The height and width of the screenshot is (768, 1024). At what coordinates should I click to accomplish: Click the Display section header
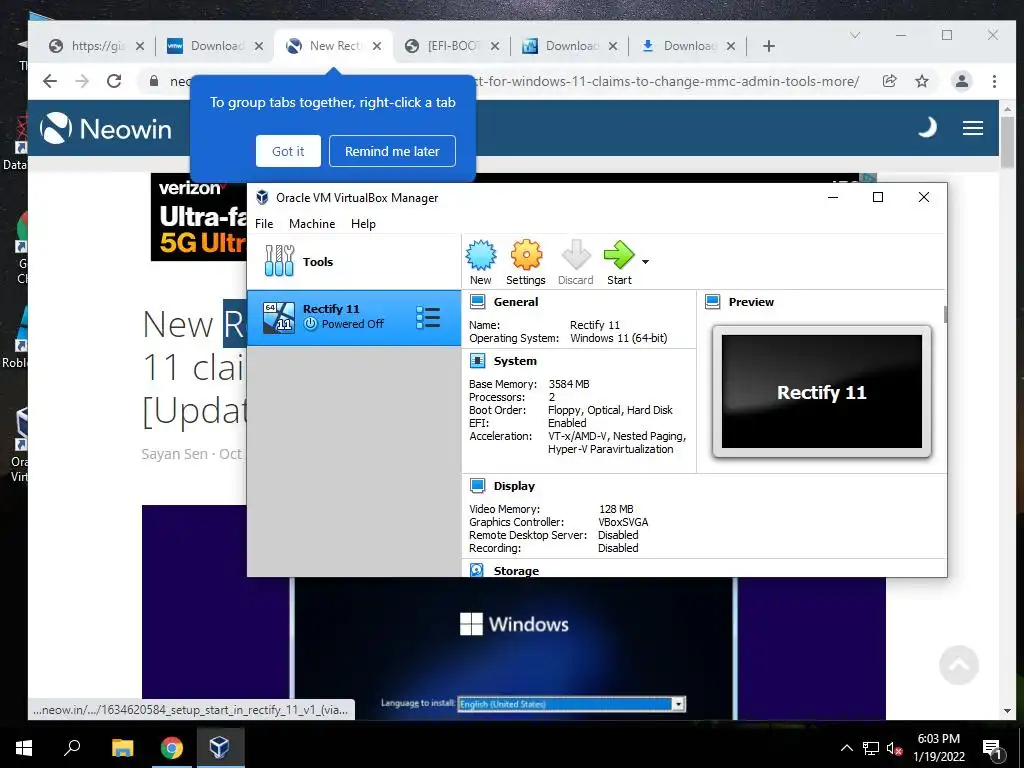pos(514,486)
